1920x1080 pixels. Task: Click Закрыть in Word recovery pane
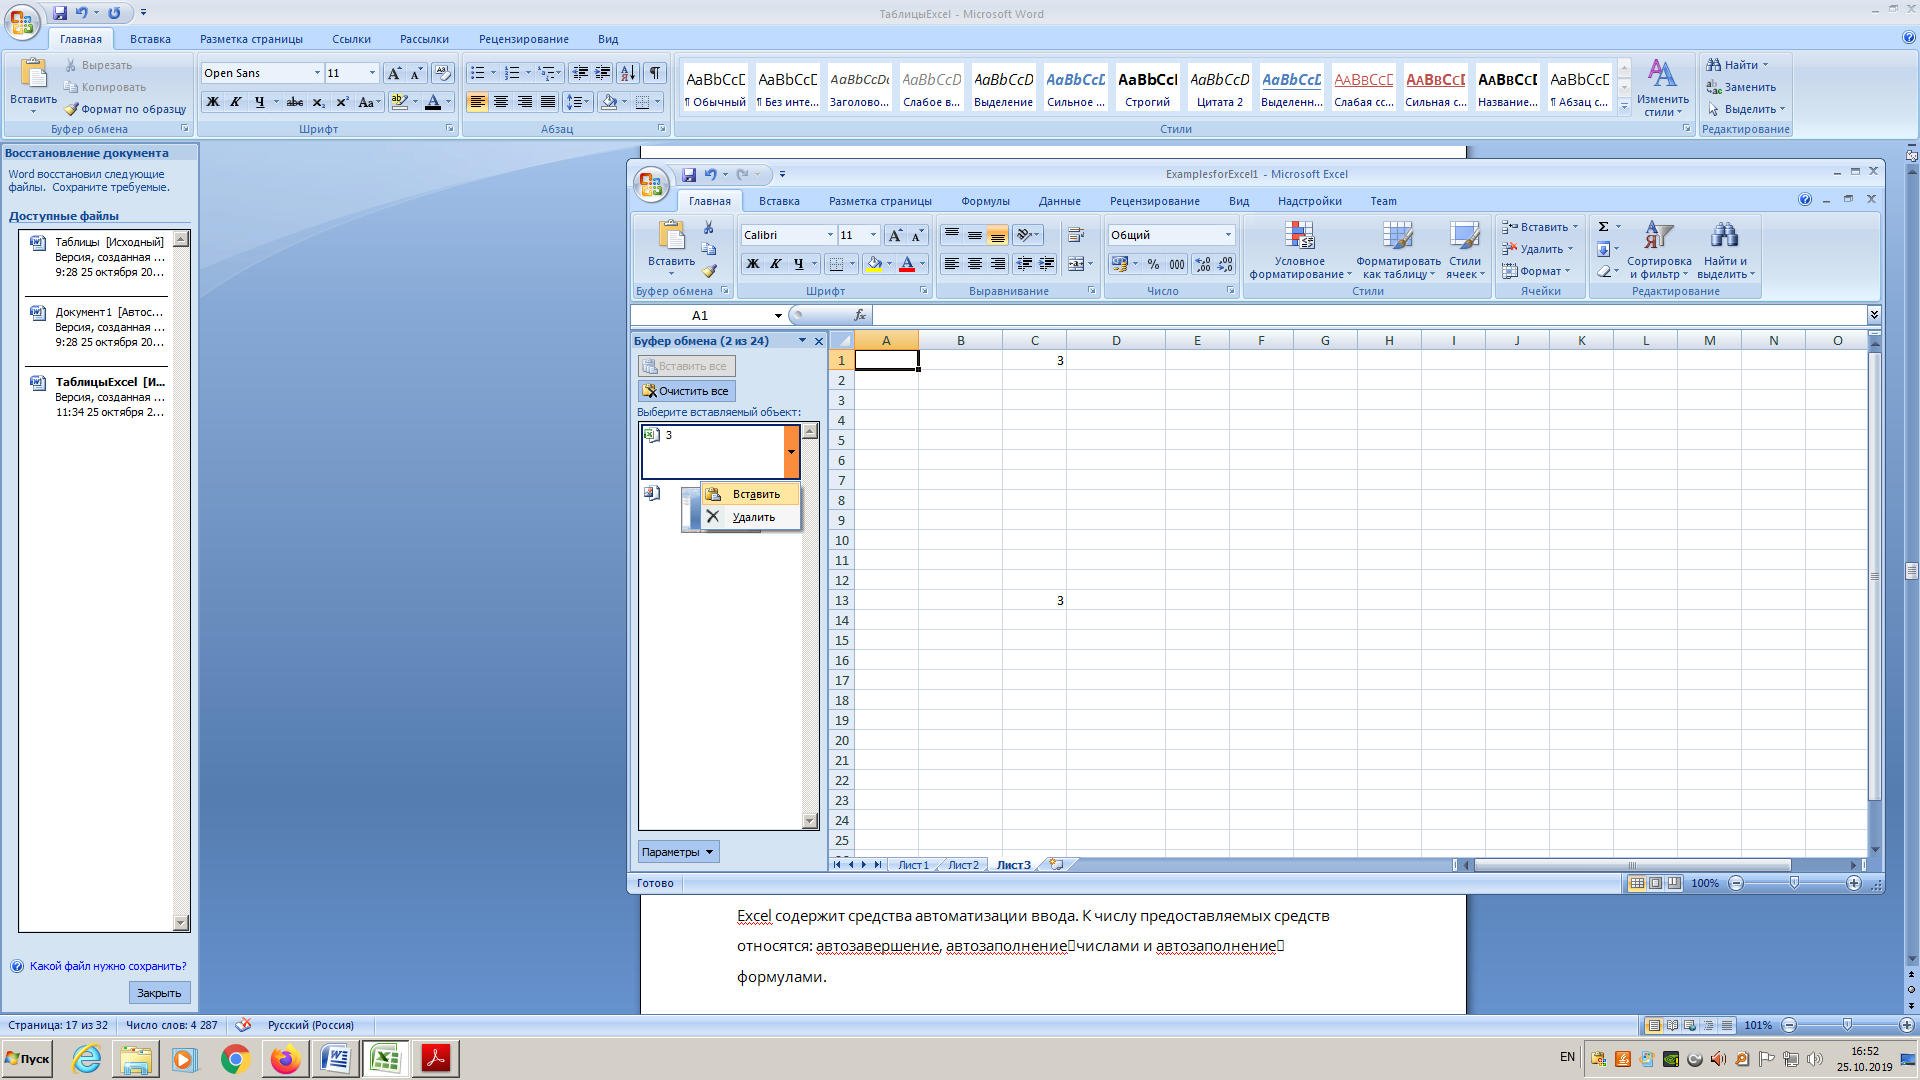coord(159,993)
